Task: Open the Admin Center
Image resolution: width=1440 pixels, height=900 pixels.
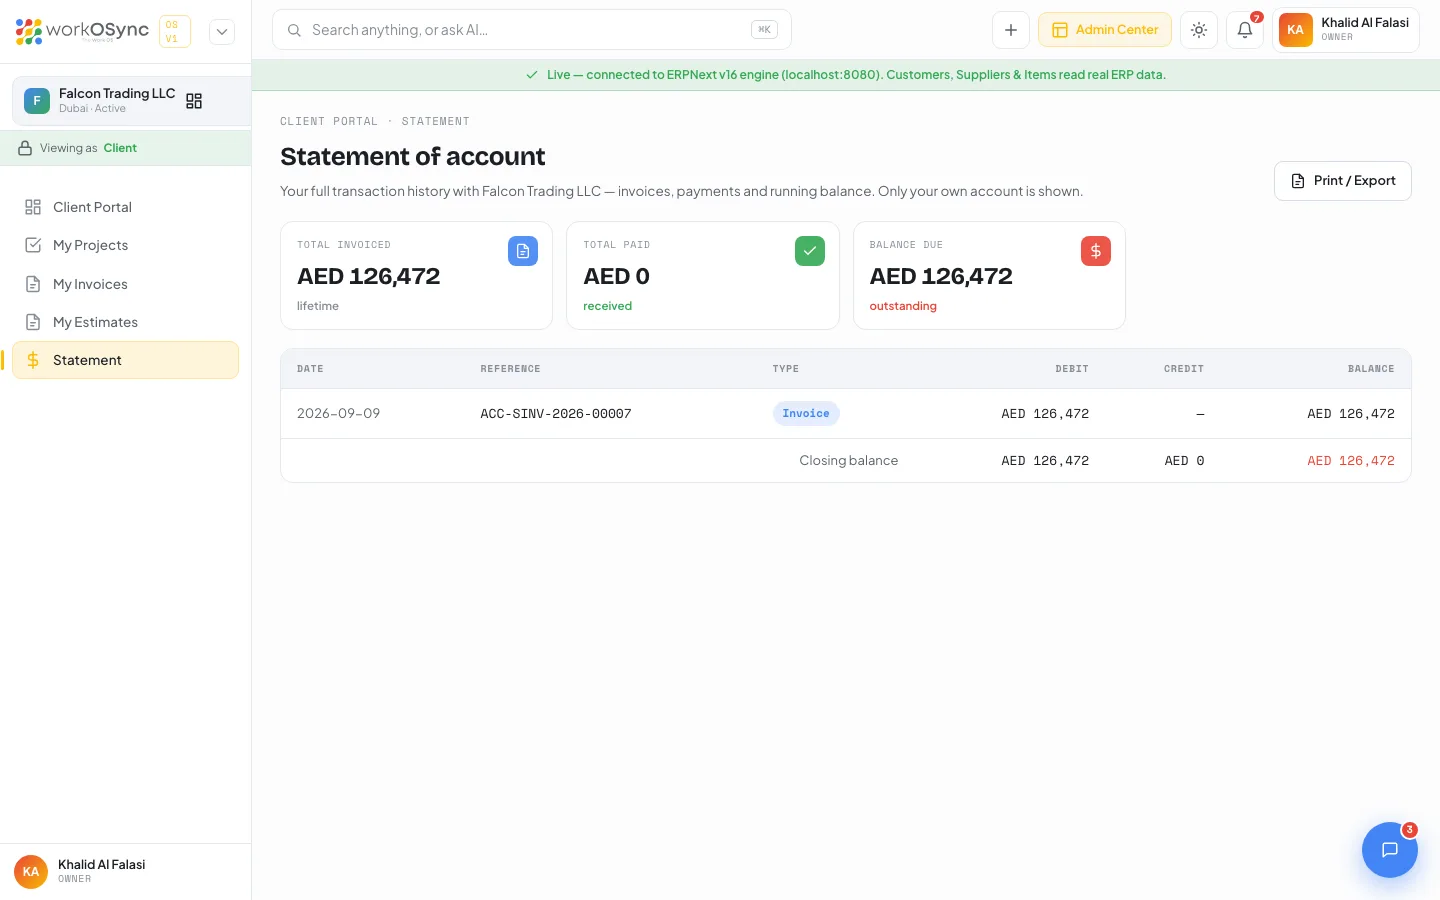Action: (1105, 30)
